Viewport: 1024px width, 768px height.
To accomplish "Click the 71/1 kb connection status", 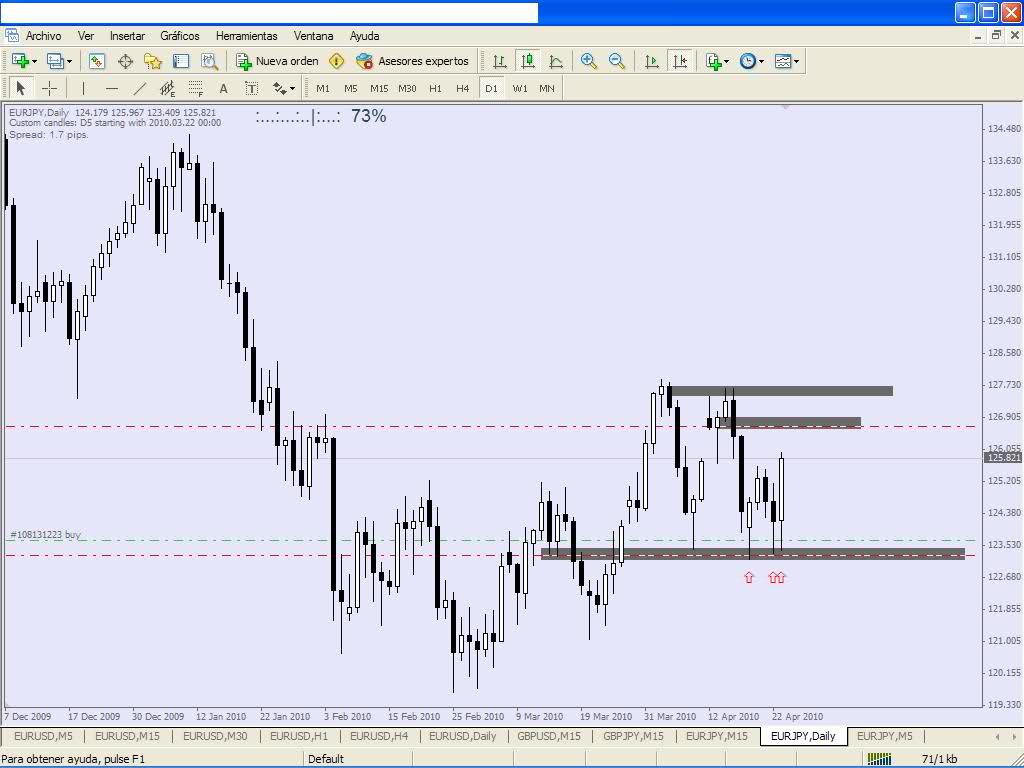I will coord(939,759).
